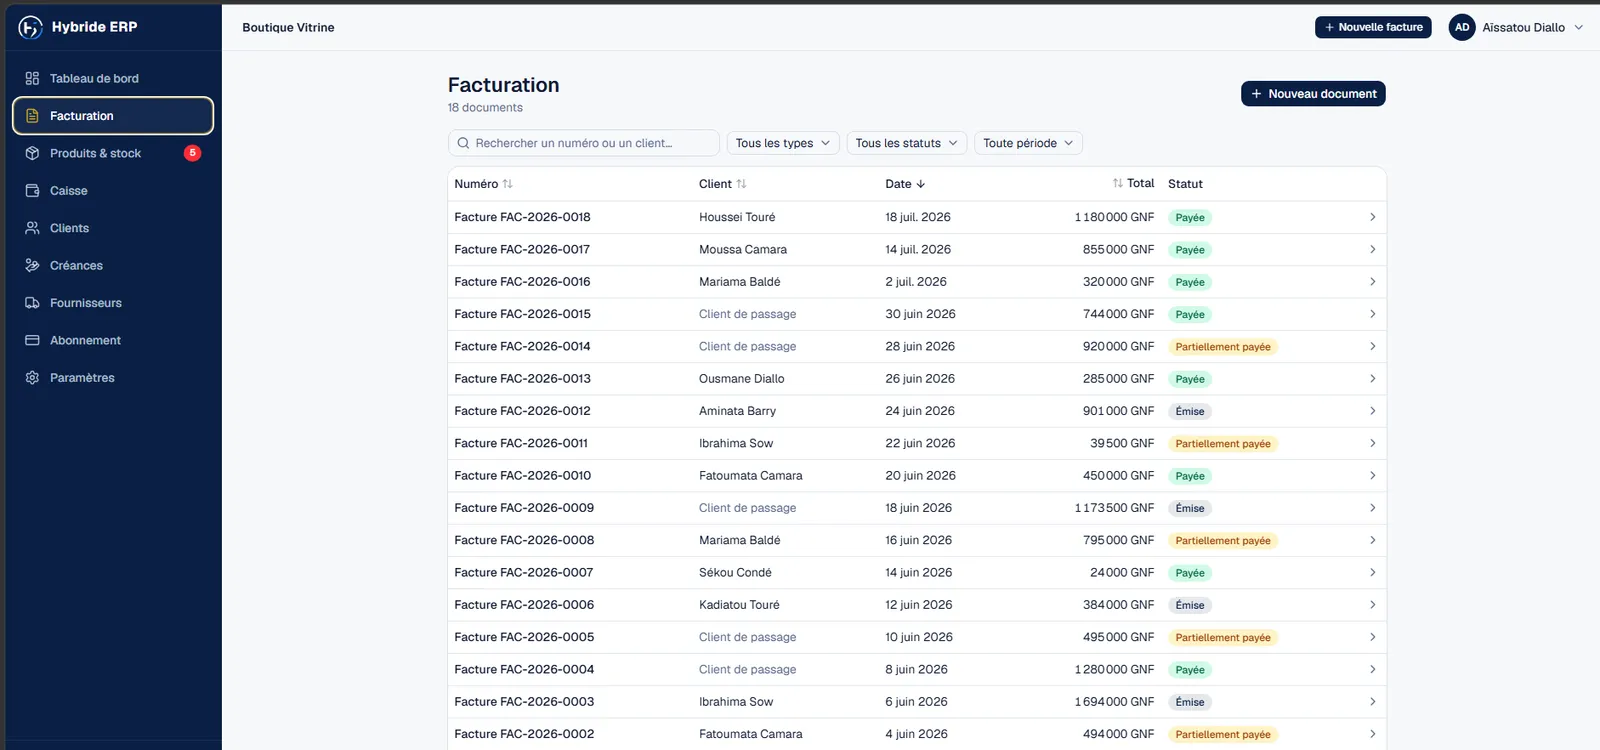The width and height of the screenshot is (1600, 750).
Task: Click the Nouvelle facture button
Action: (x=1373, y=27)
